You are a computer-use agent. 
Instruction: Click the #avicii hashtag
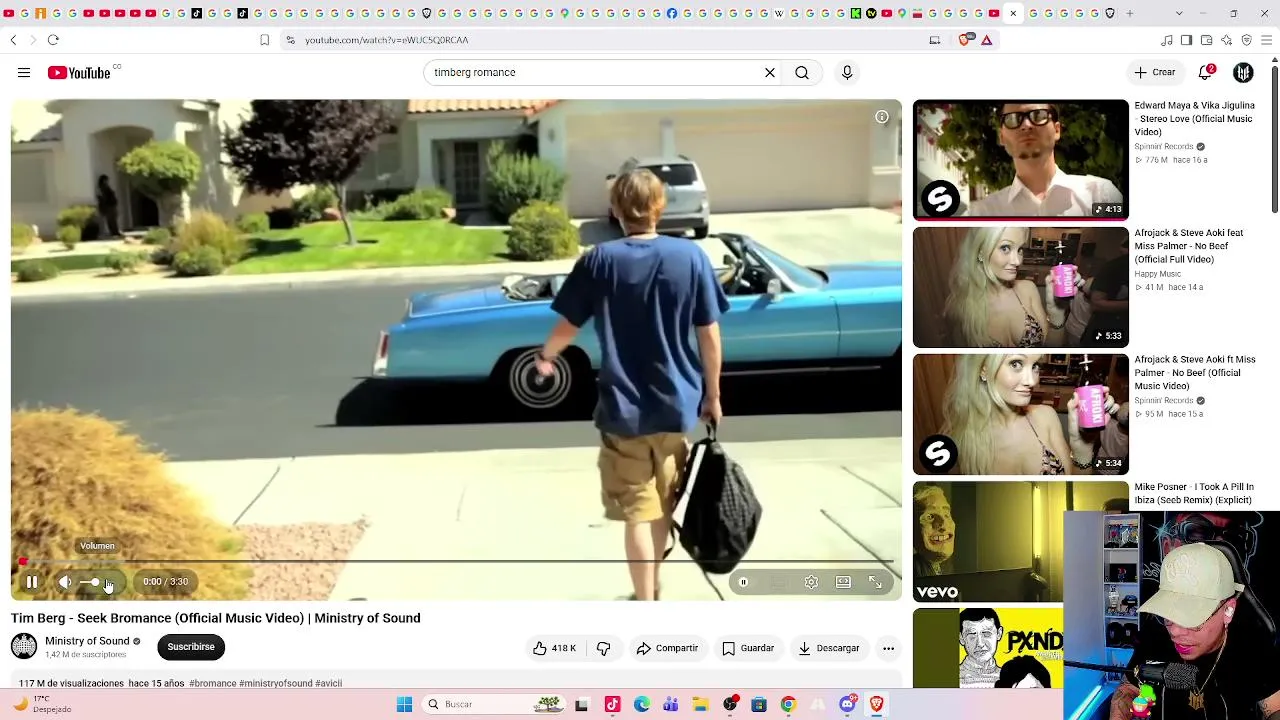[329, 684]
